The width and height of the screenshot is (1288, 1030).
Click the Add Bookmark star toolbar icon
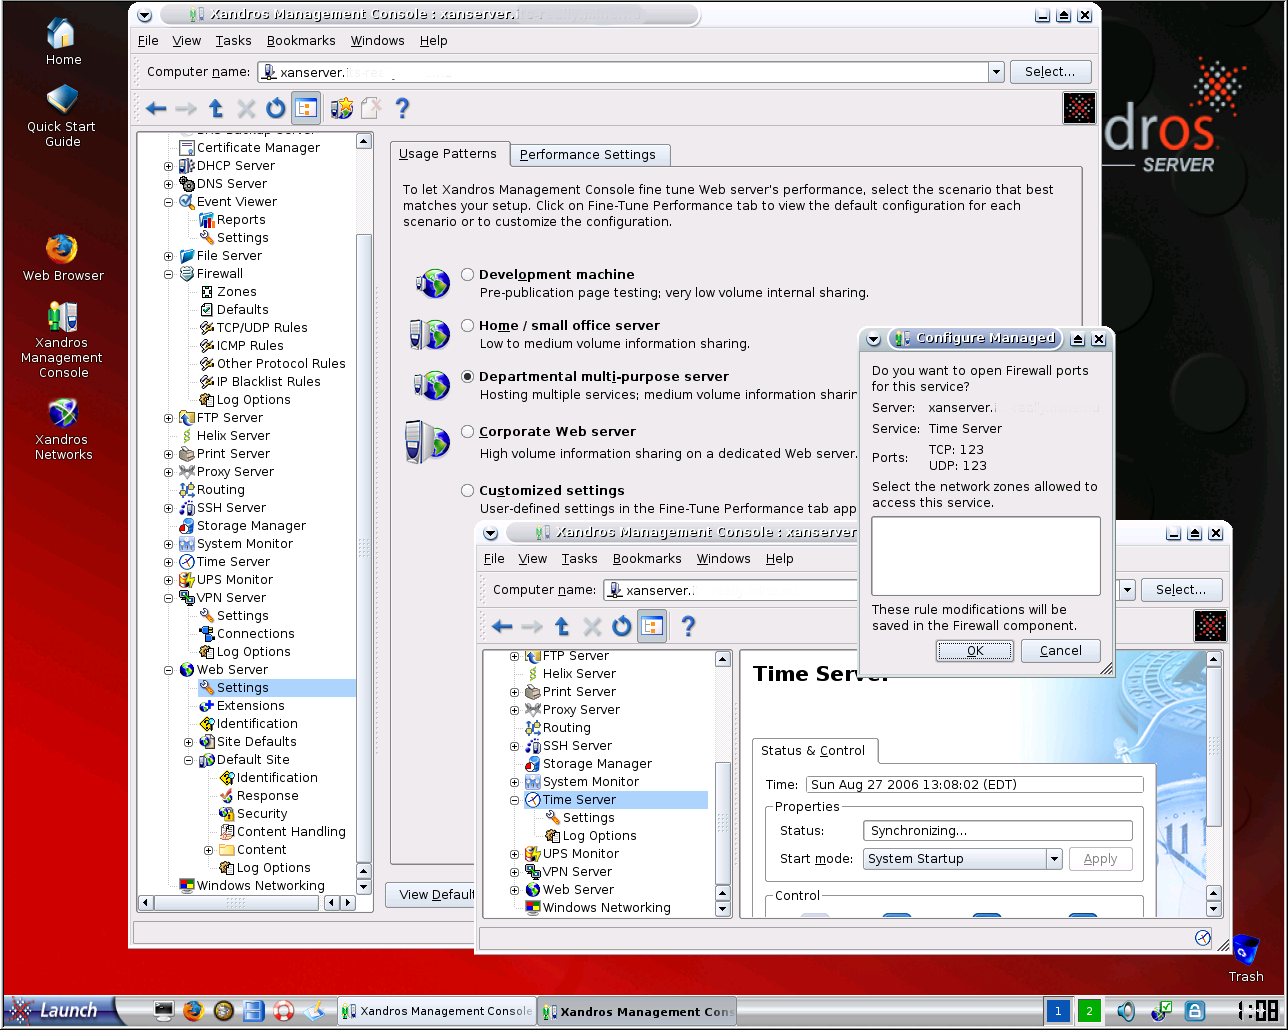(x=342, y=109)
